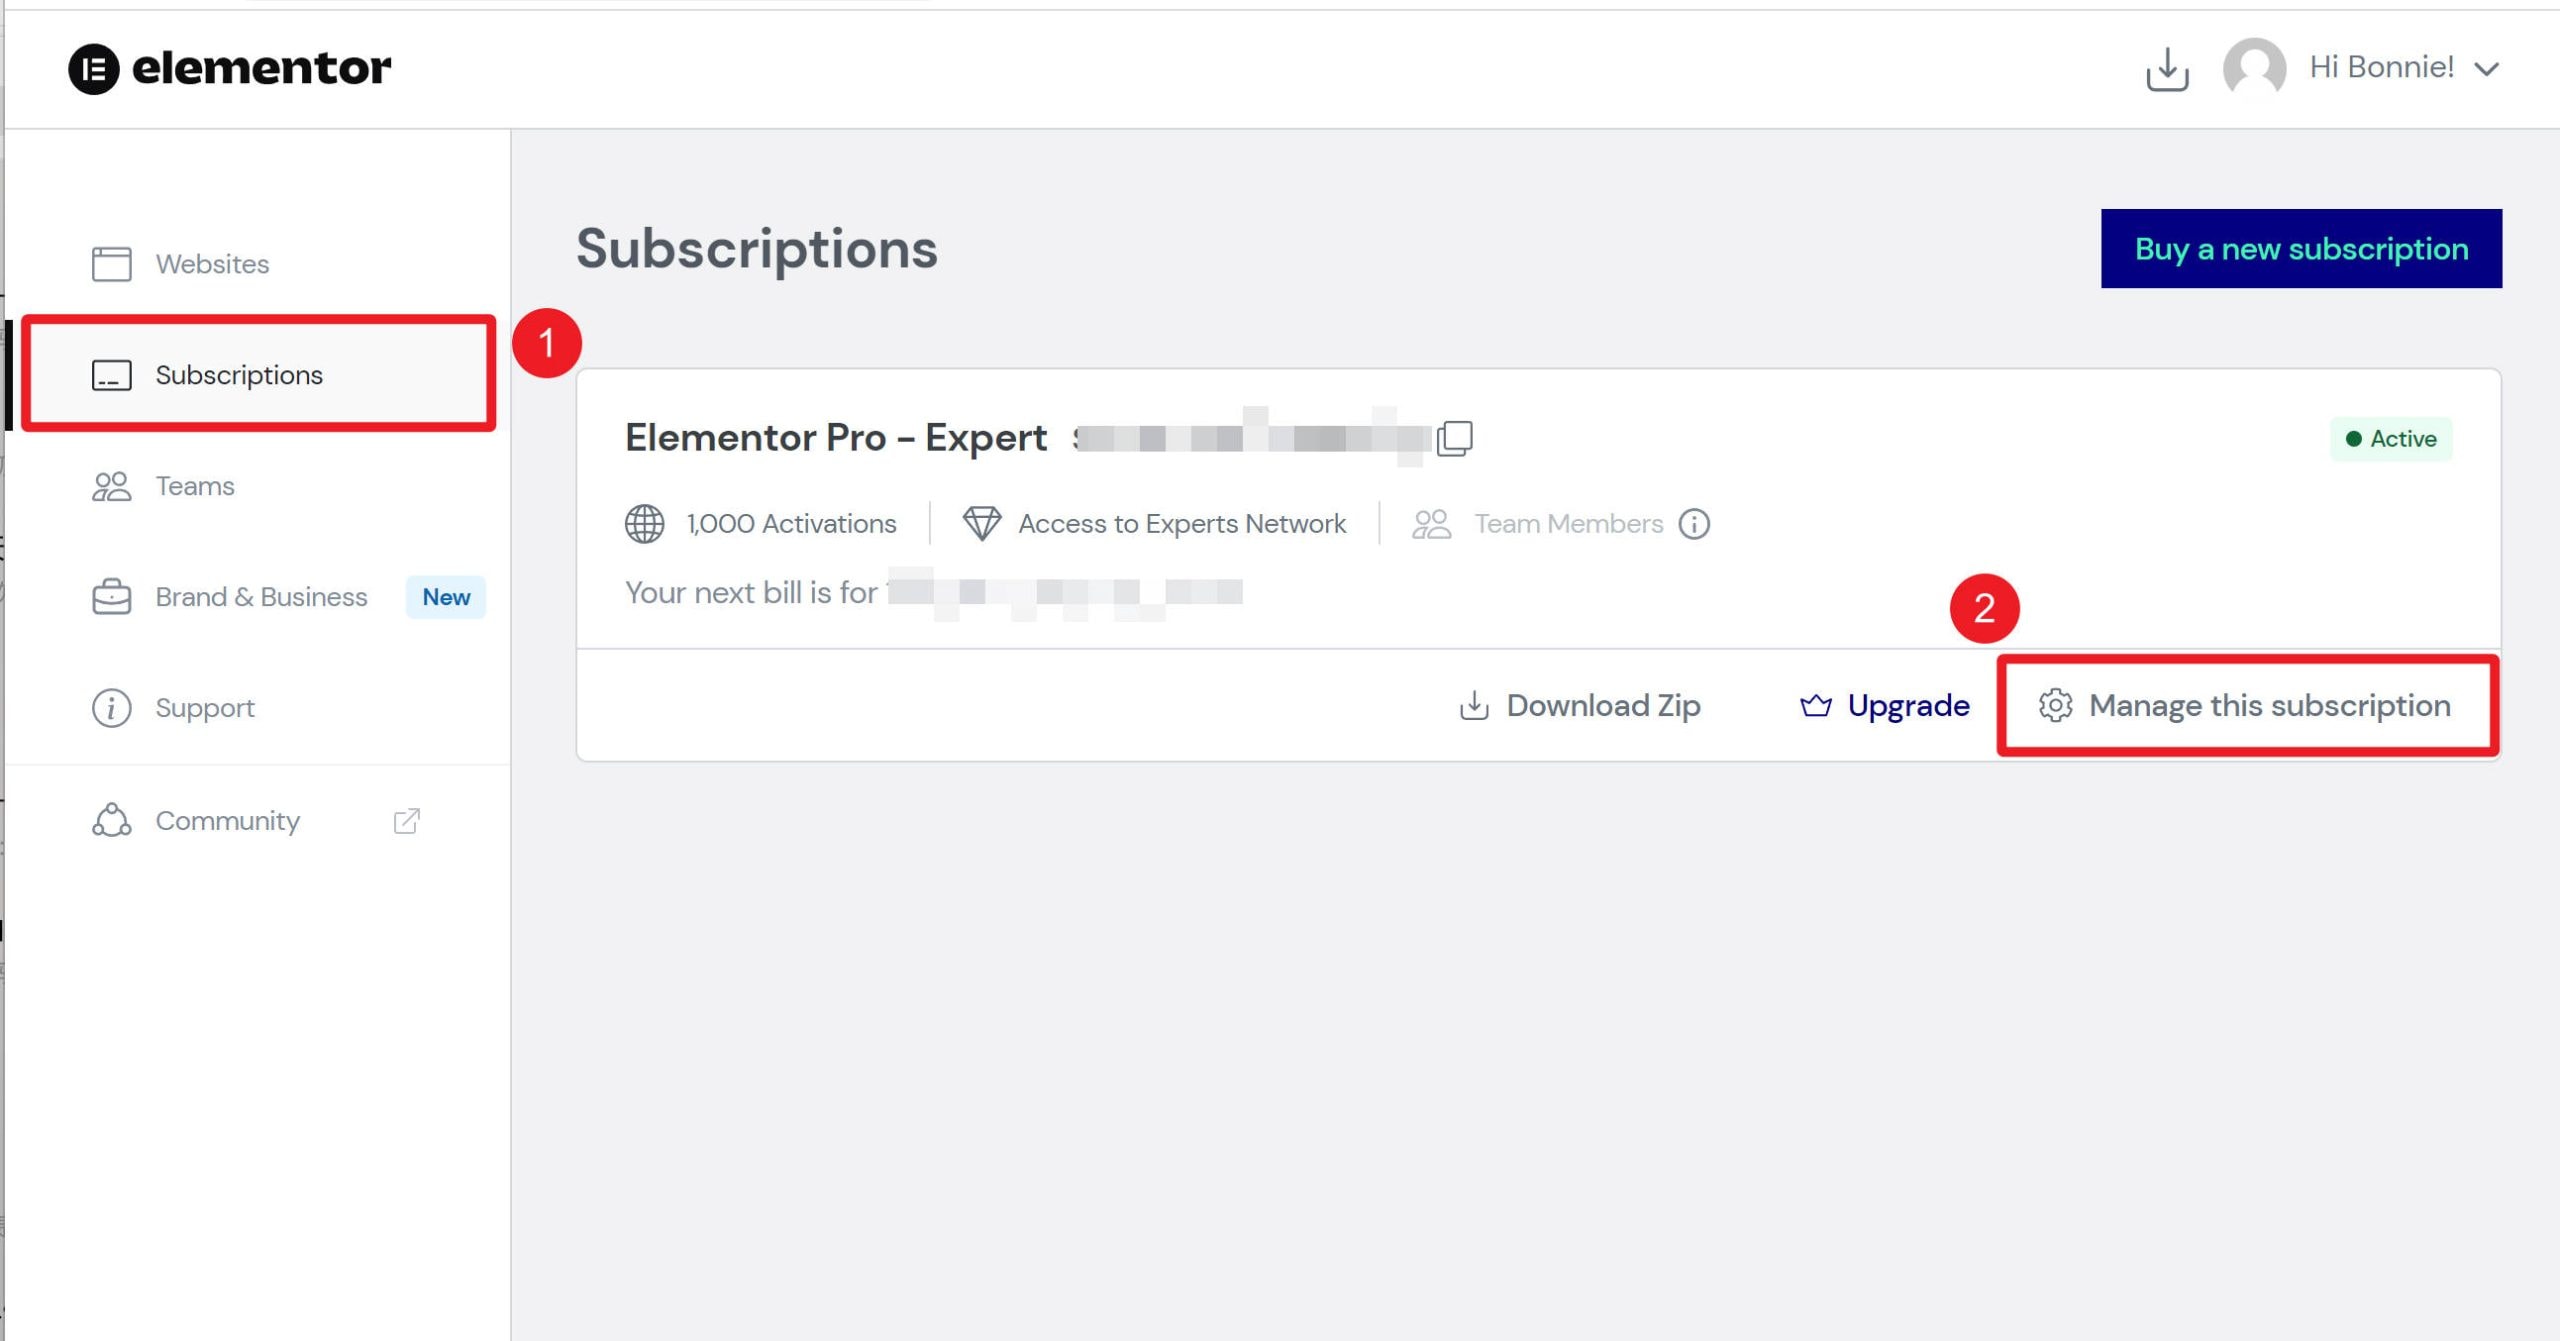The width and height of the screenshot is (2560, 1341).
Task: Click the download/install icon top right
Action: 2167,68
